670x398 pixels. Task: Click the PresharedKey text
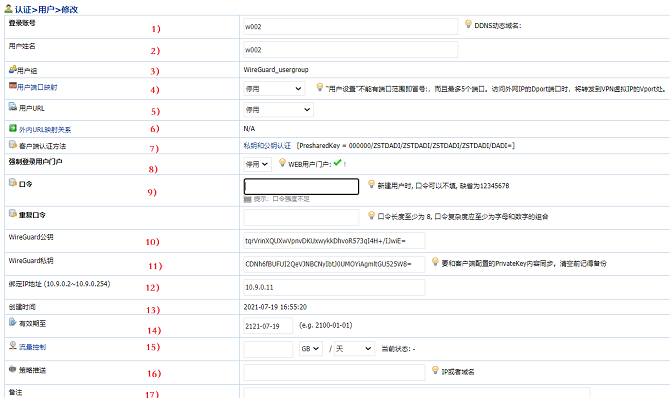point(406,146)
